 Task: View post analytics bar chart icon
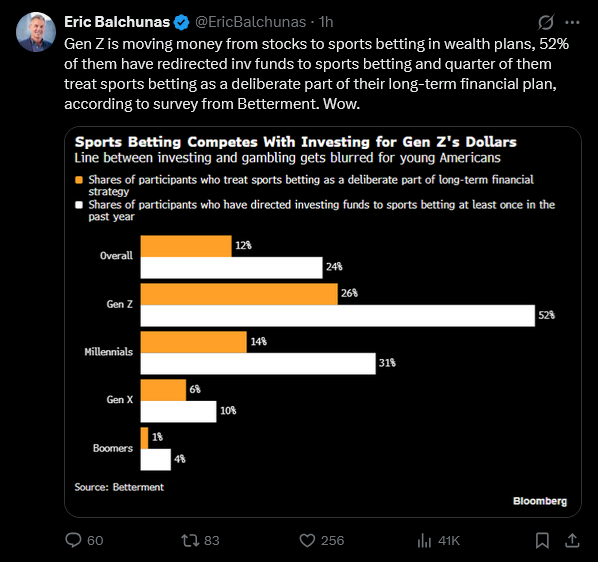424,540
